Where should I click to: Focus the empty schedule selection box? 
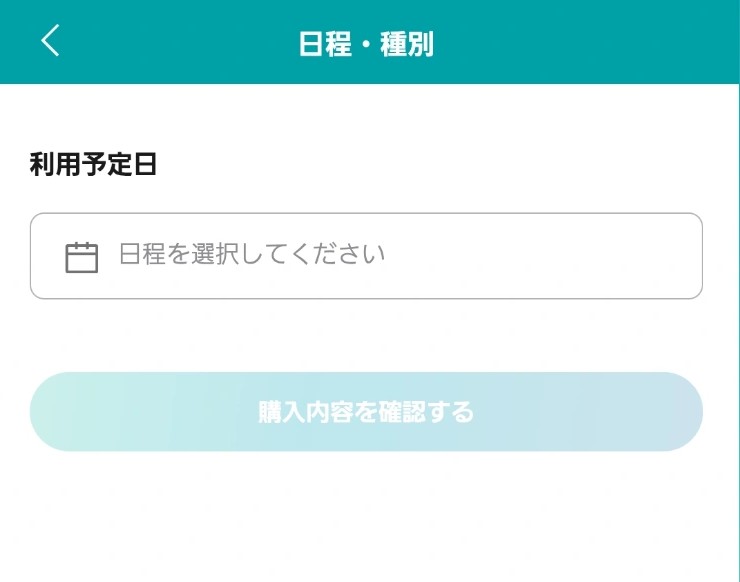366,256
